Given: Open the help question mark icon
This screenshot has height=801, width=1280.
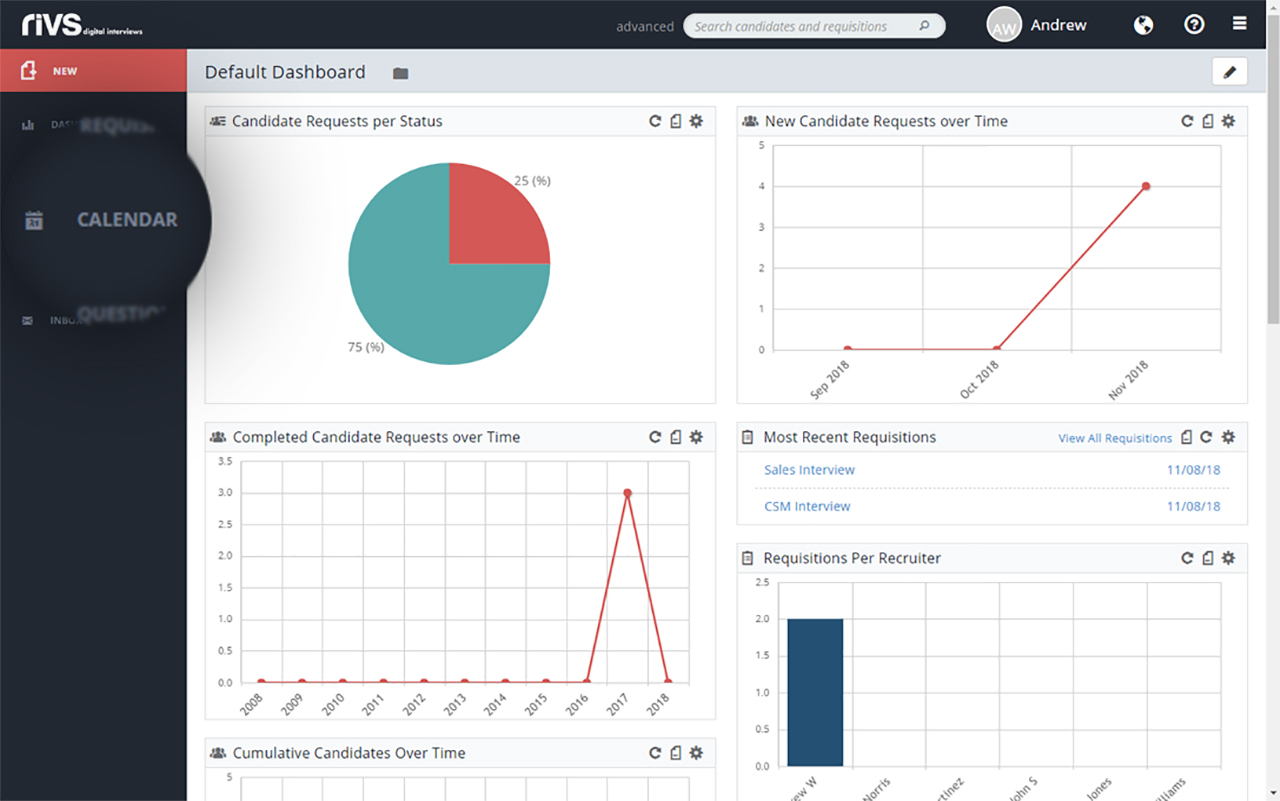Looking at the screenshot, I should click(1194, 25).
